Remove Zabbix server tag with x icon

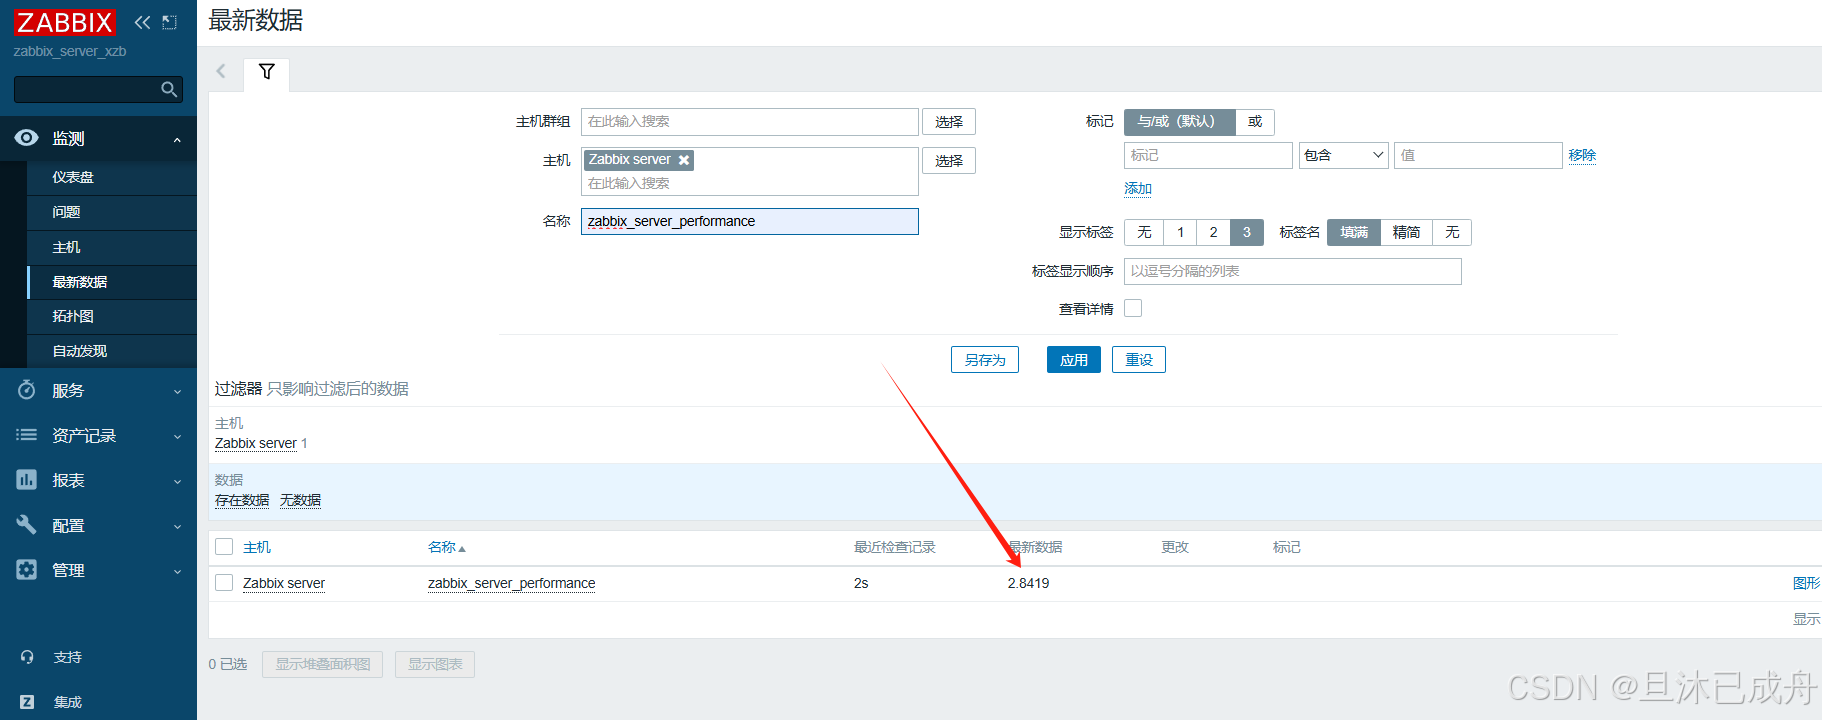pos(684,160)
